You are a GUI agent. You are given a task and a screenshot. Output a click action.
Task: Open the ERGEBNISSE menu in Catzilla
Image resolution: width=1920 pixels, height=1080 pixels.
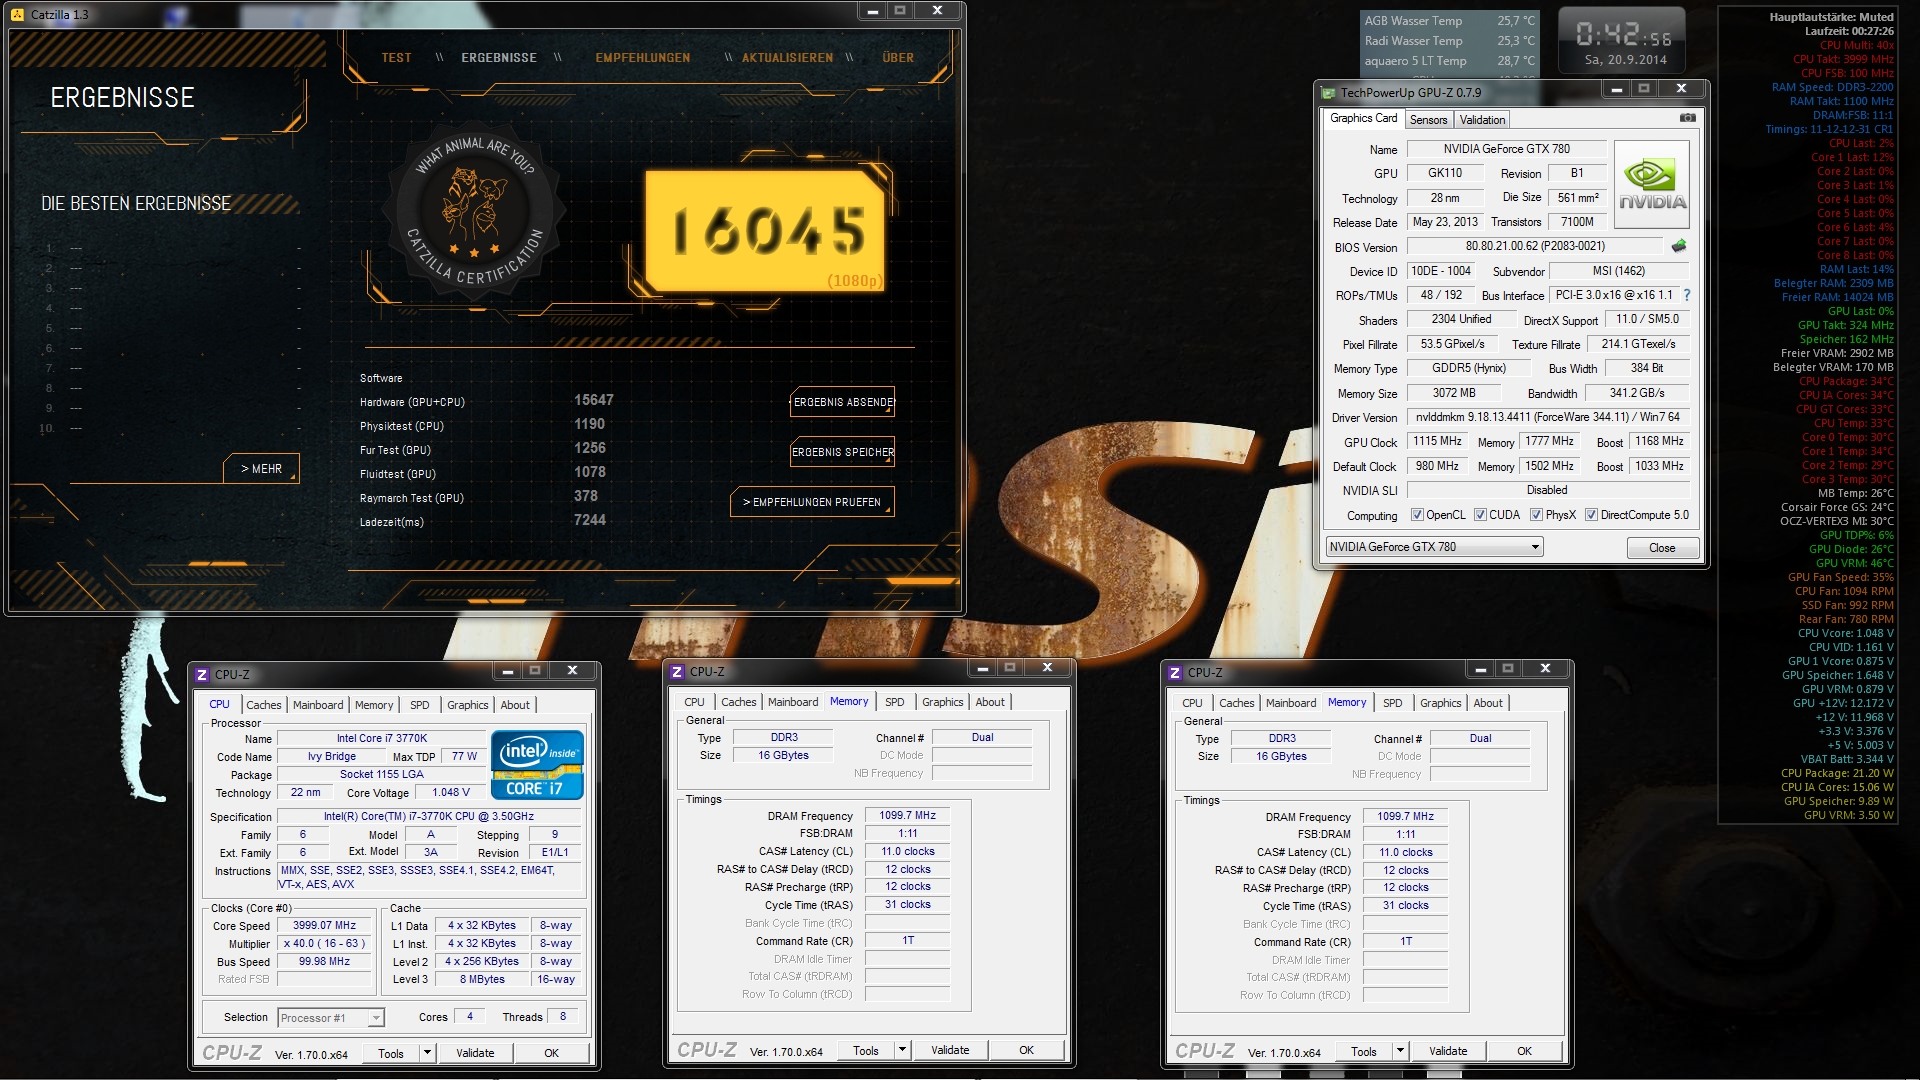click(499, 58)
